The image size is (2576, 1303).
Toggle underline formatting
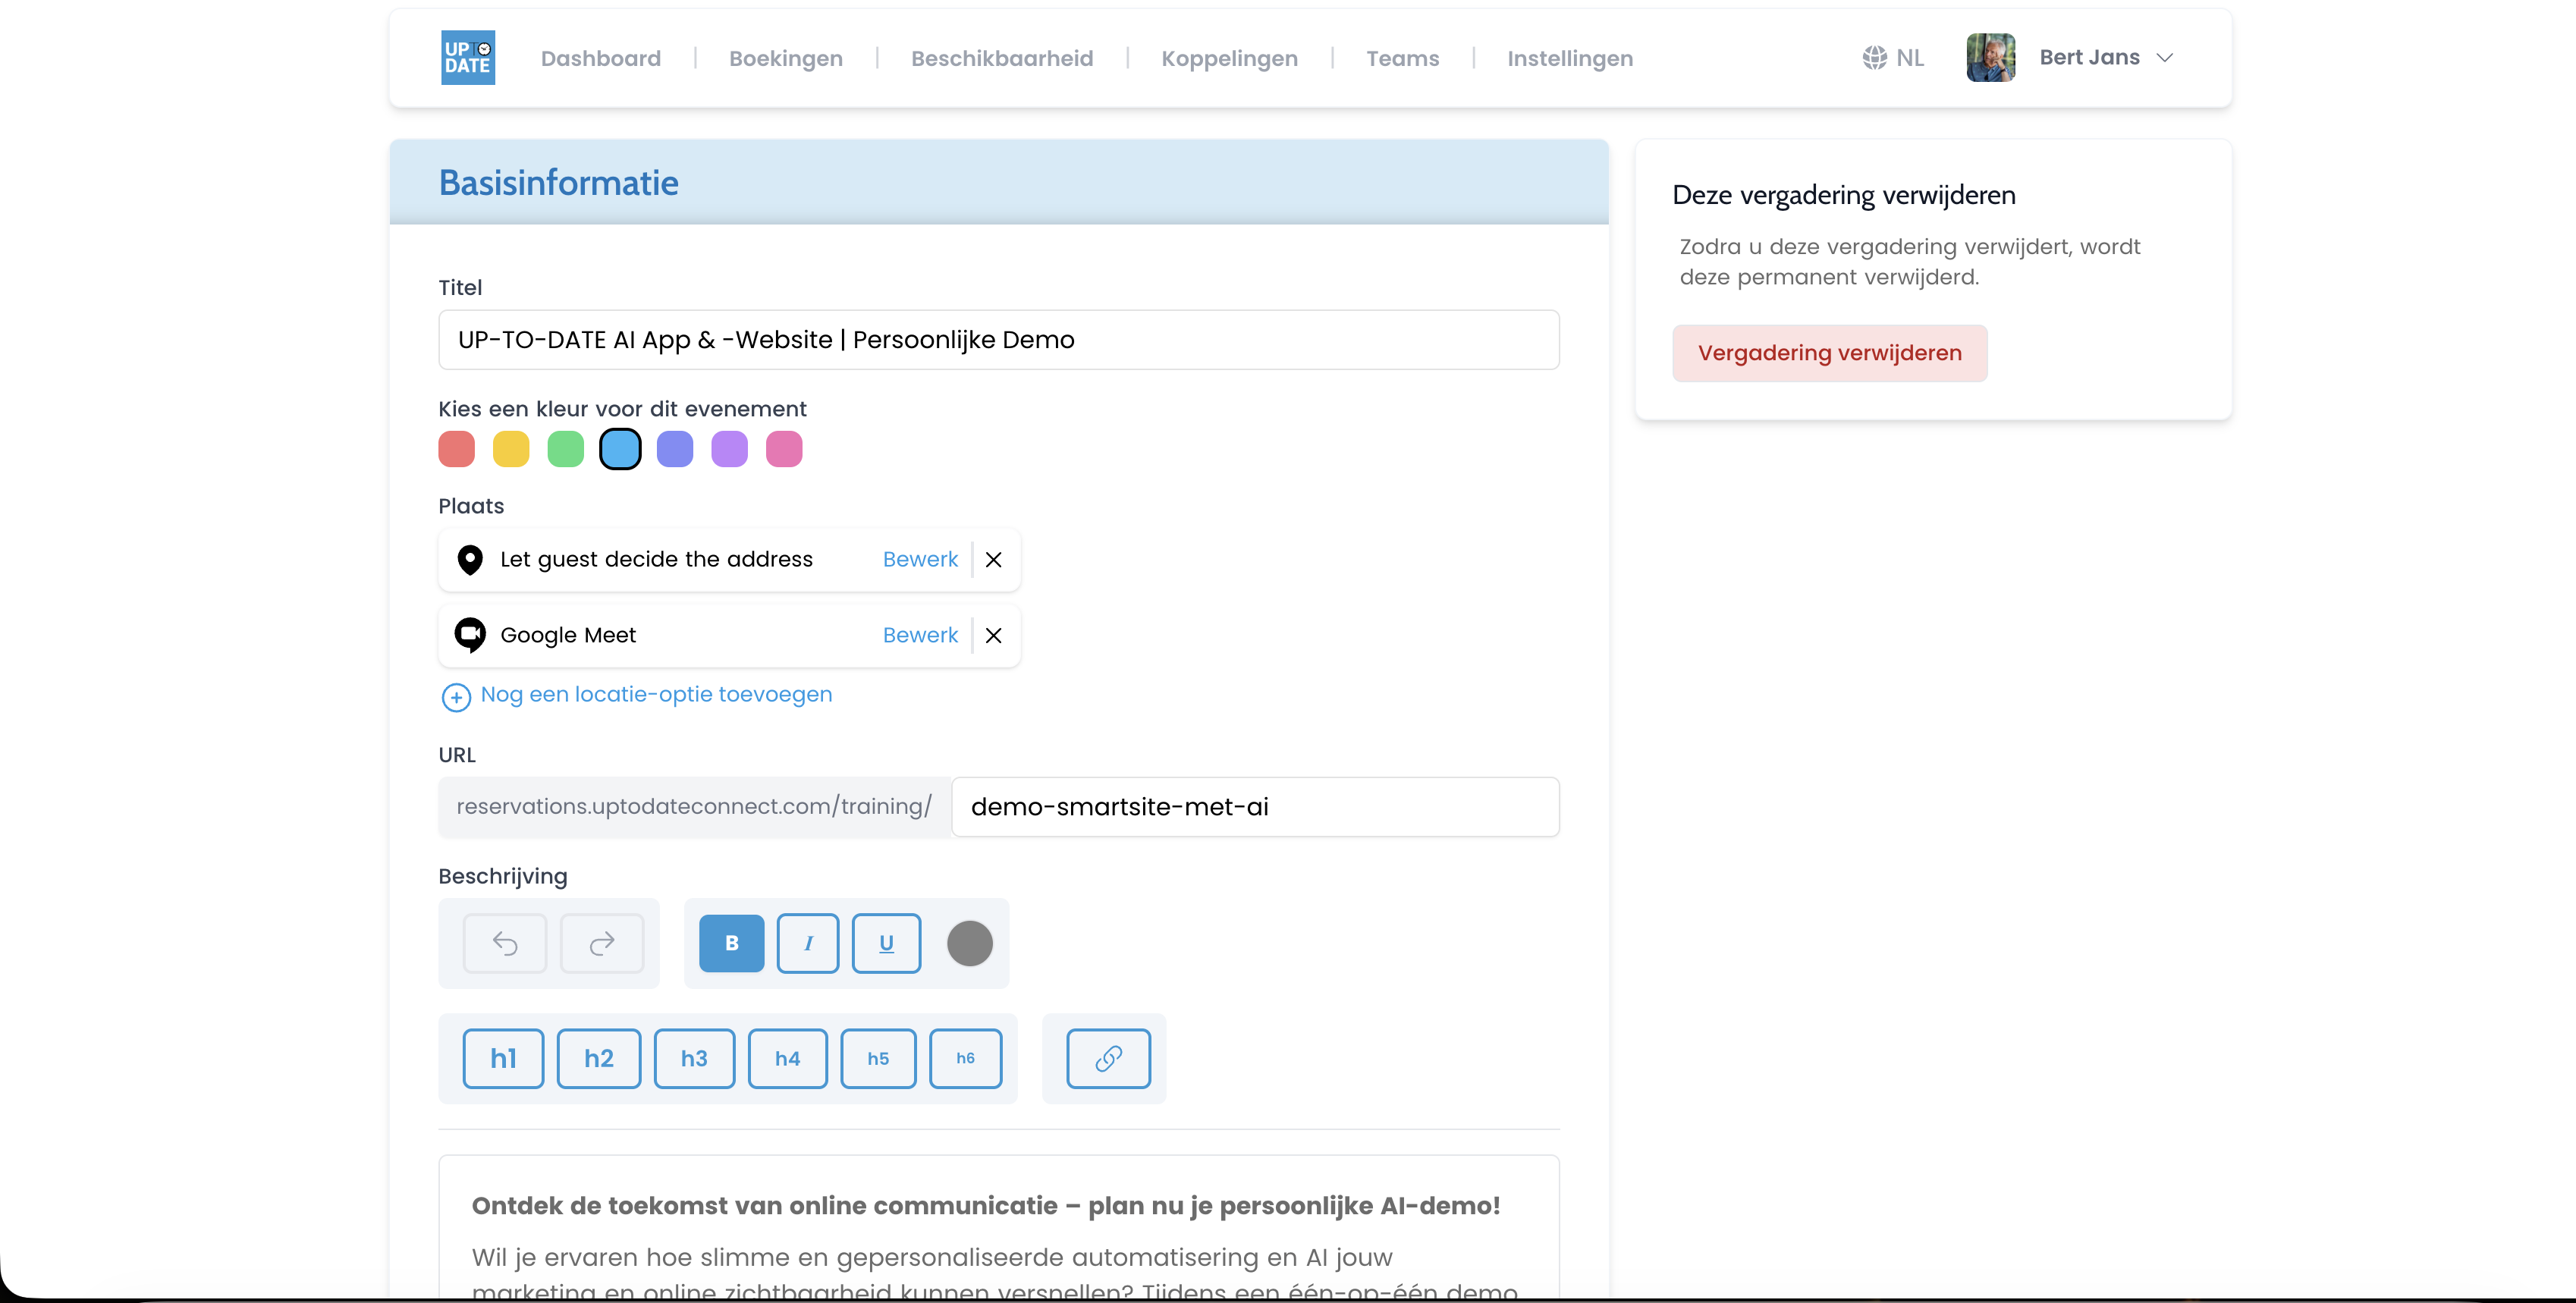coord(886,943)
